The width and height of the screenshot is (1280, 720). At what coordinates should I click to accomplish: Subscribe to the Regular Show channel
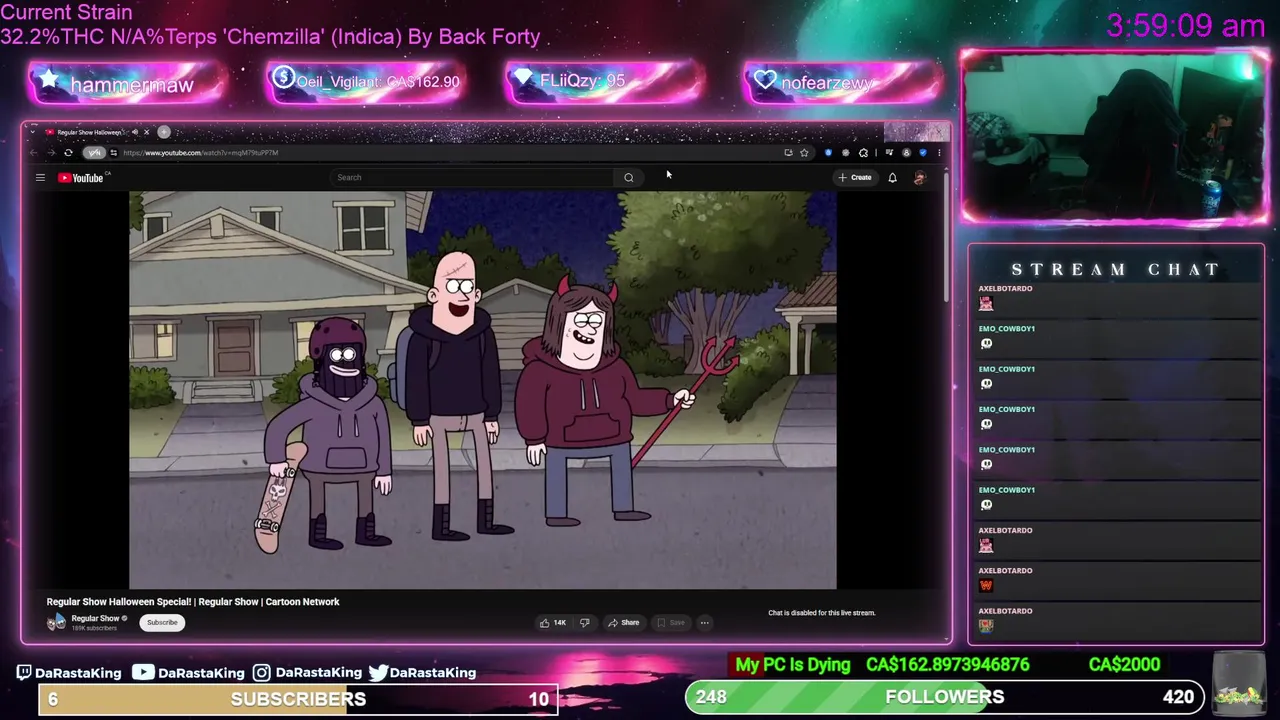coord(162,622)
